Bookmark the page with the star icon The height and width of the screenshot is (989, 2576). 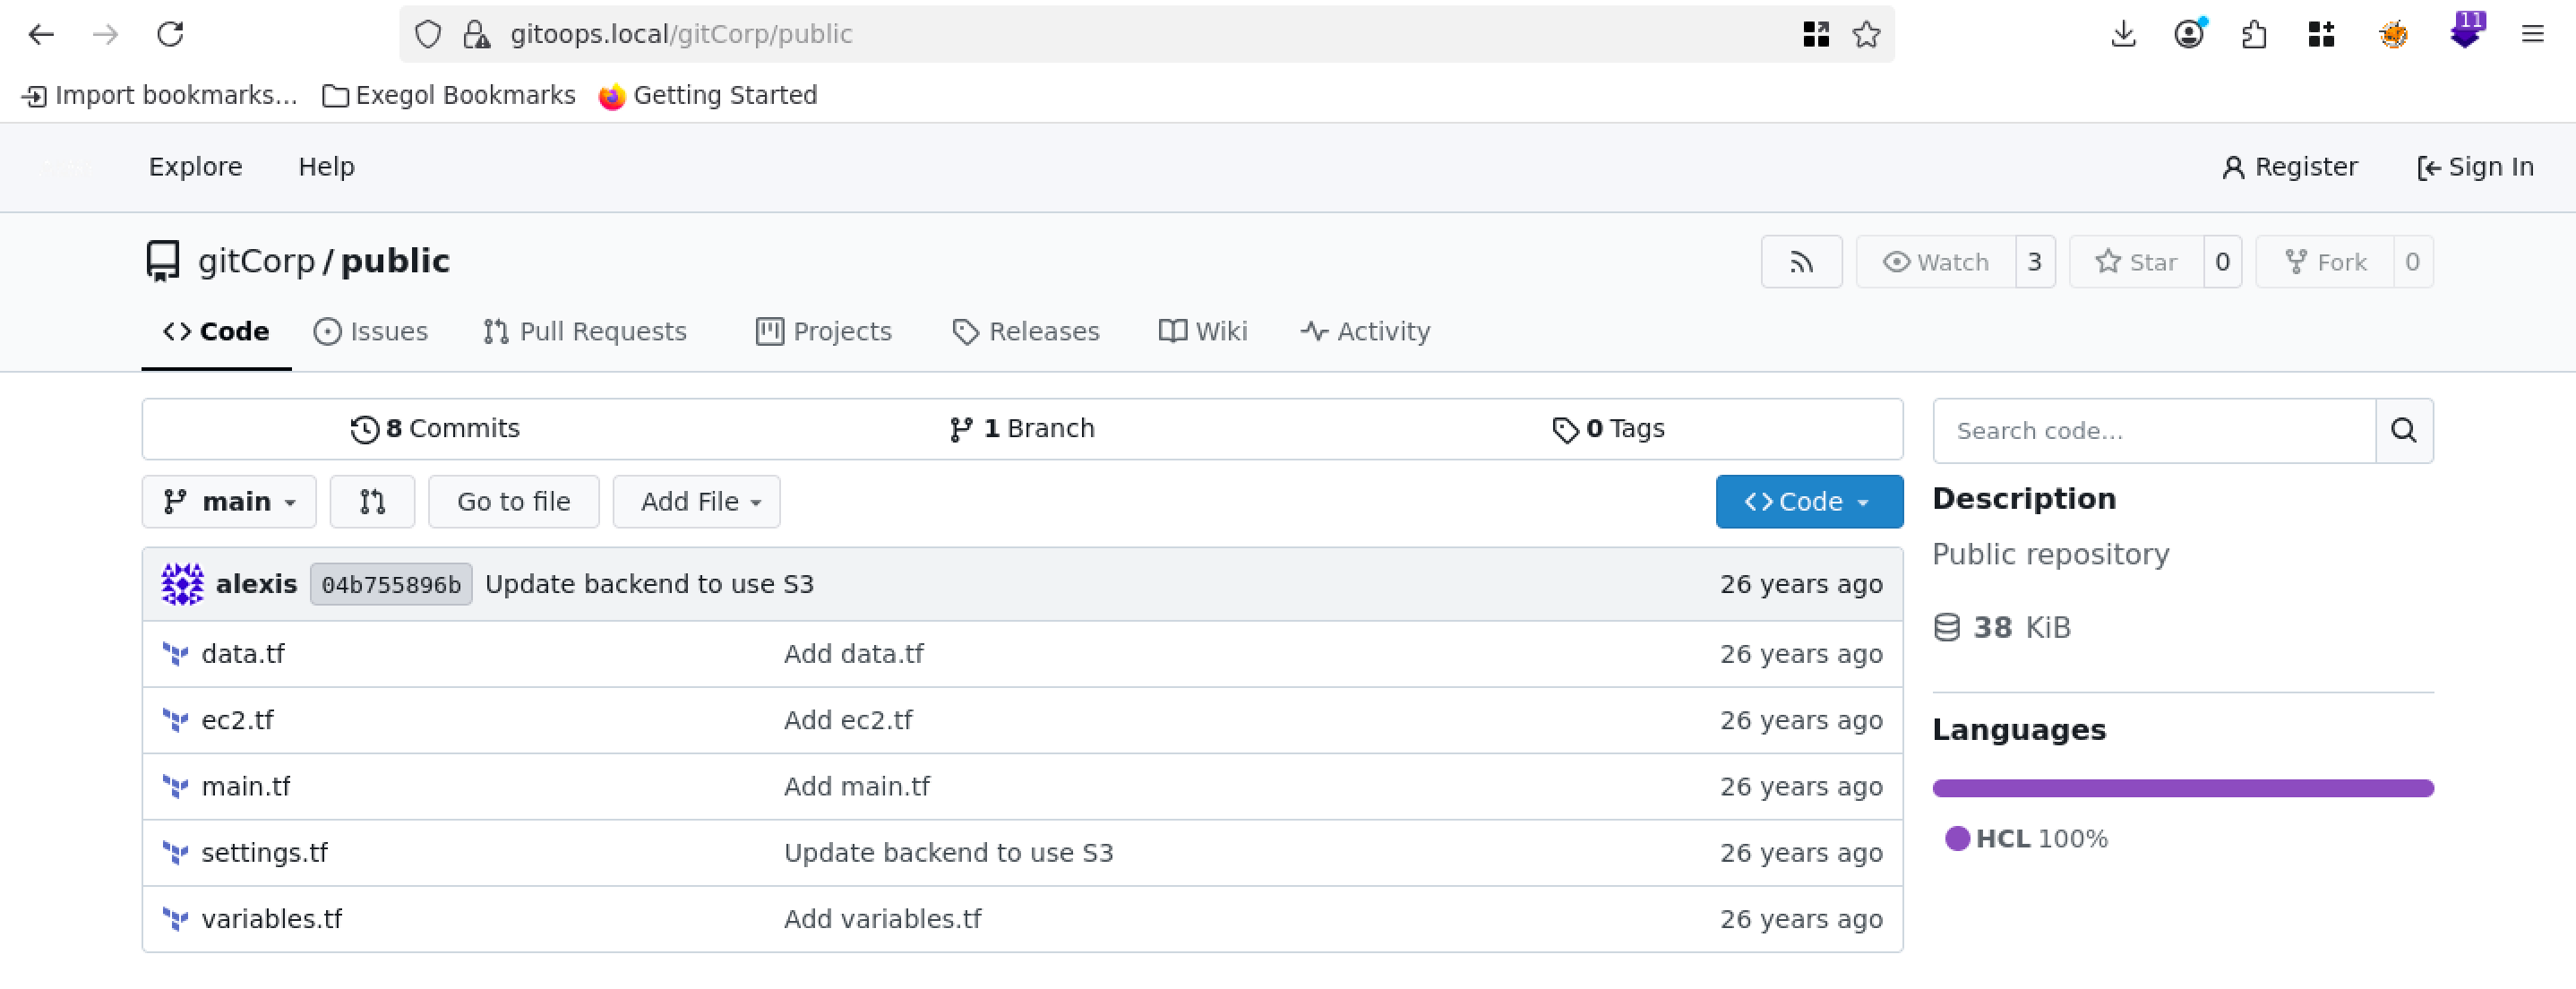click(x=1865, y=34)
